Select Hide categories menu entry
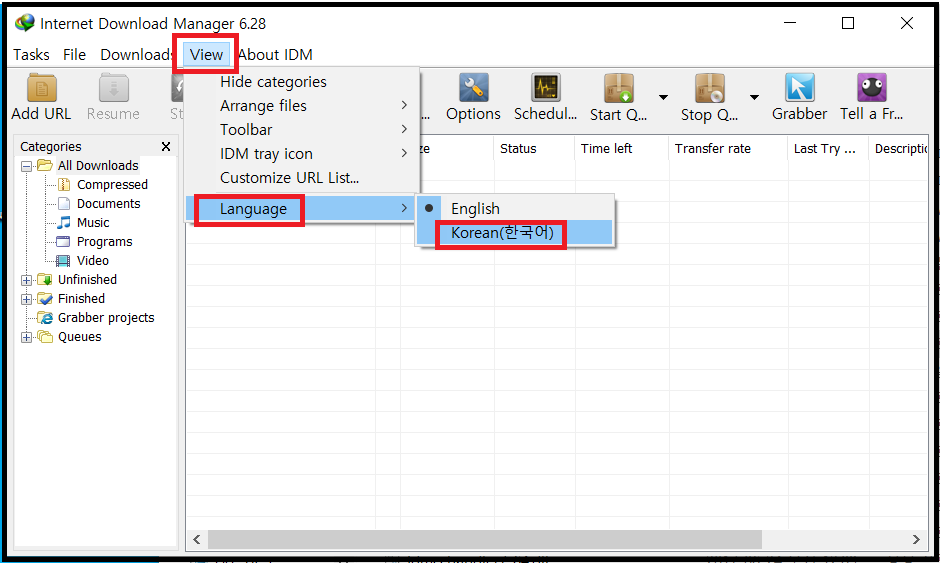This screenshot has height=563, width=940. pyautogui.click(x=301, y=82)
